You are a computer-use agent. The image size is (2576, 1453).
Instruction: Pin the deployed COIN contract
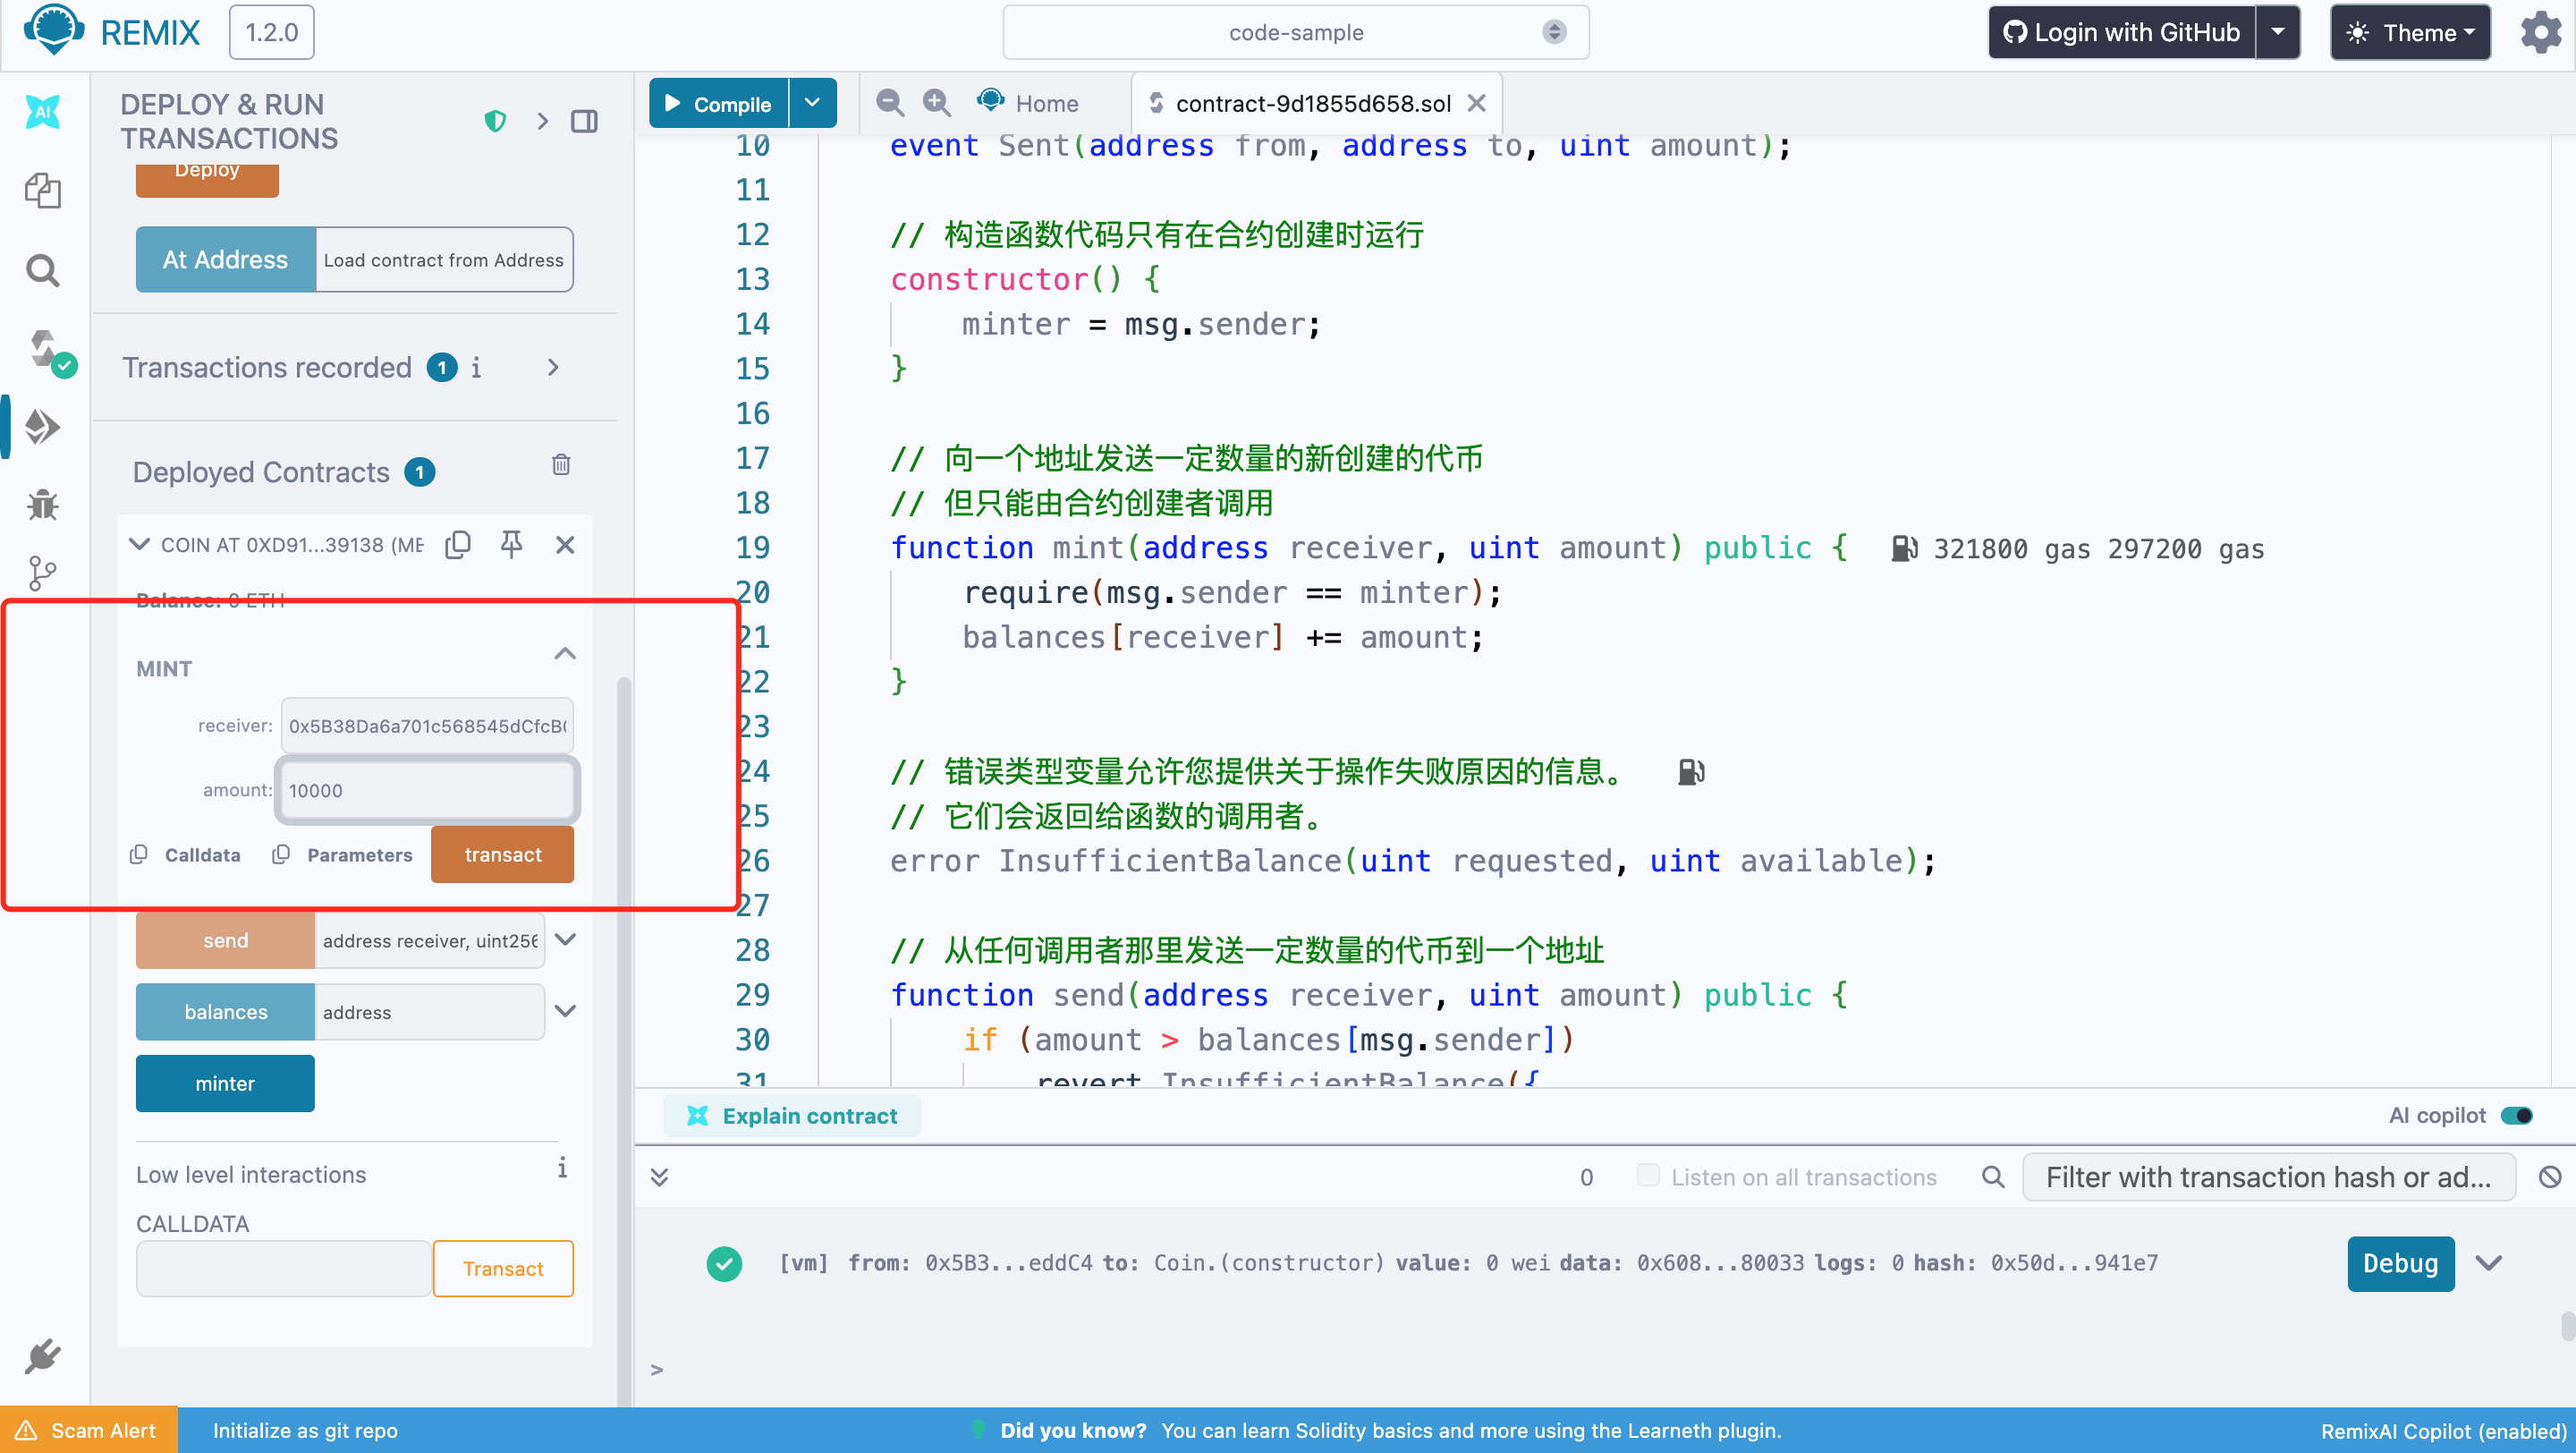[511, 544]
